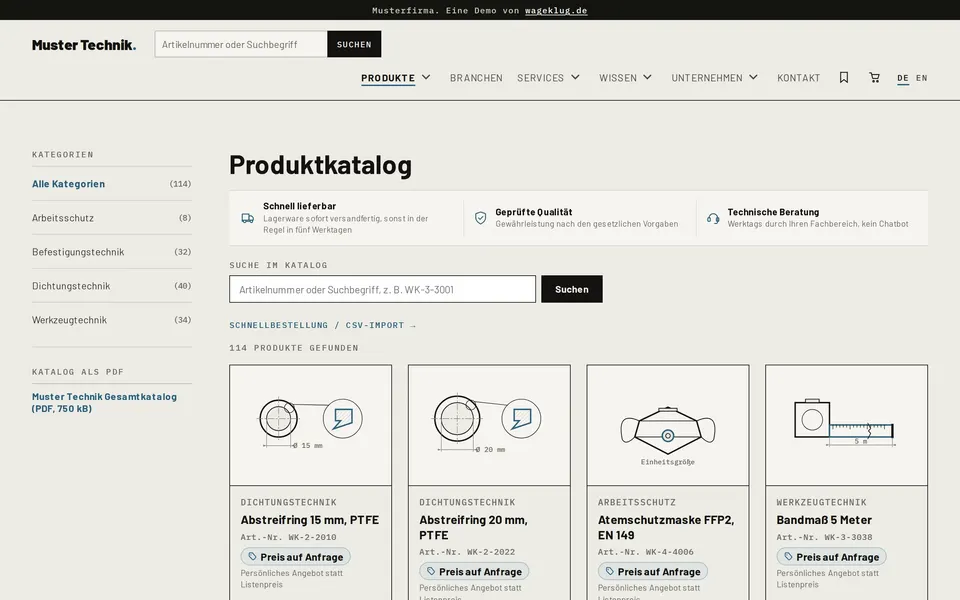
Task: Click text '114 PRODUKTE GEFUNDEN'
Action: point(294,348)
